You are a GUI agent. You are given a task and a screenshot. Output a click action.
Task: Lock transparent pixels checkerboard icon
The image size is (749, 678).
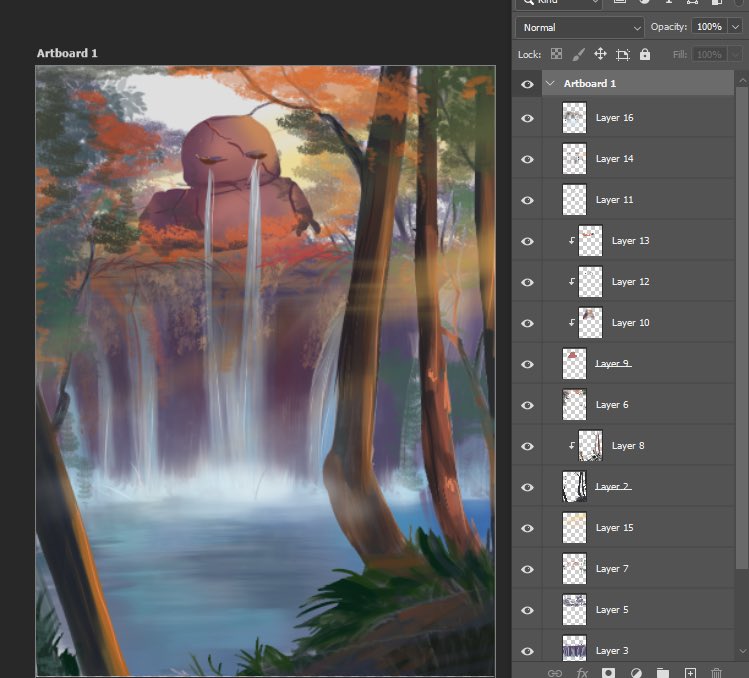tap(556, 54)
